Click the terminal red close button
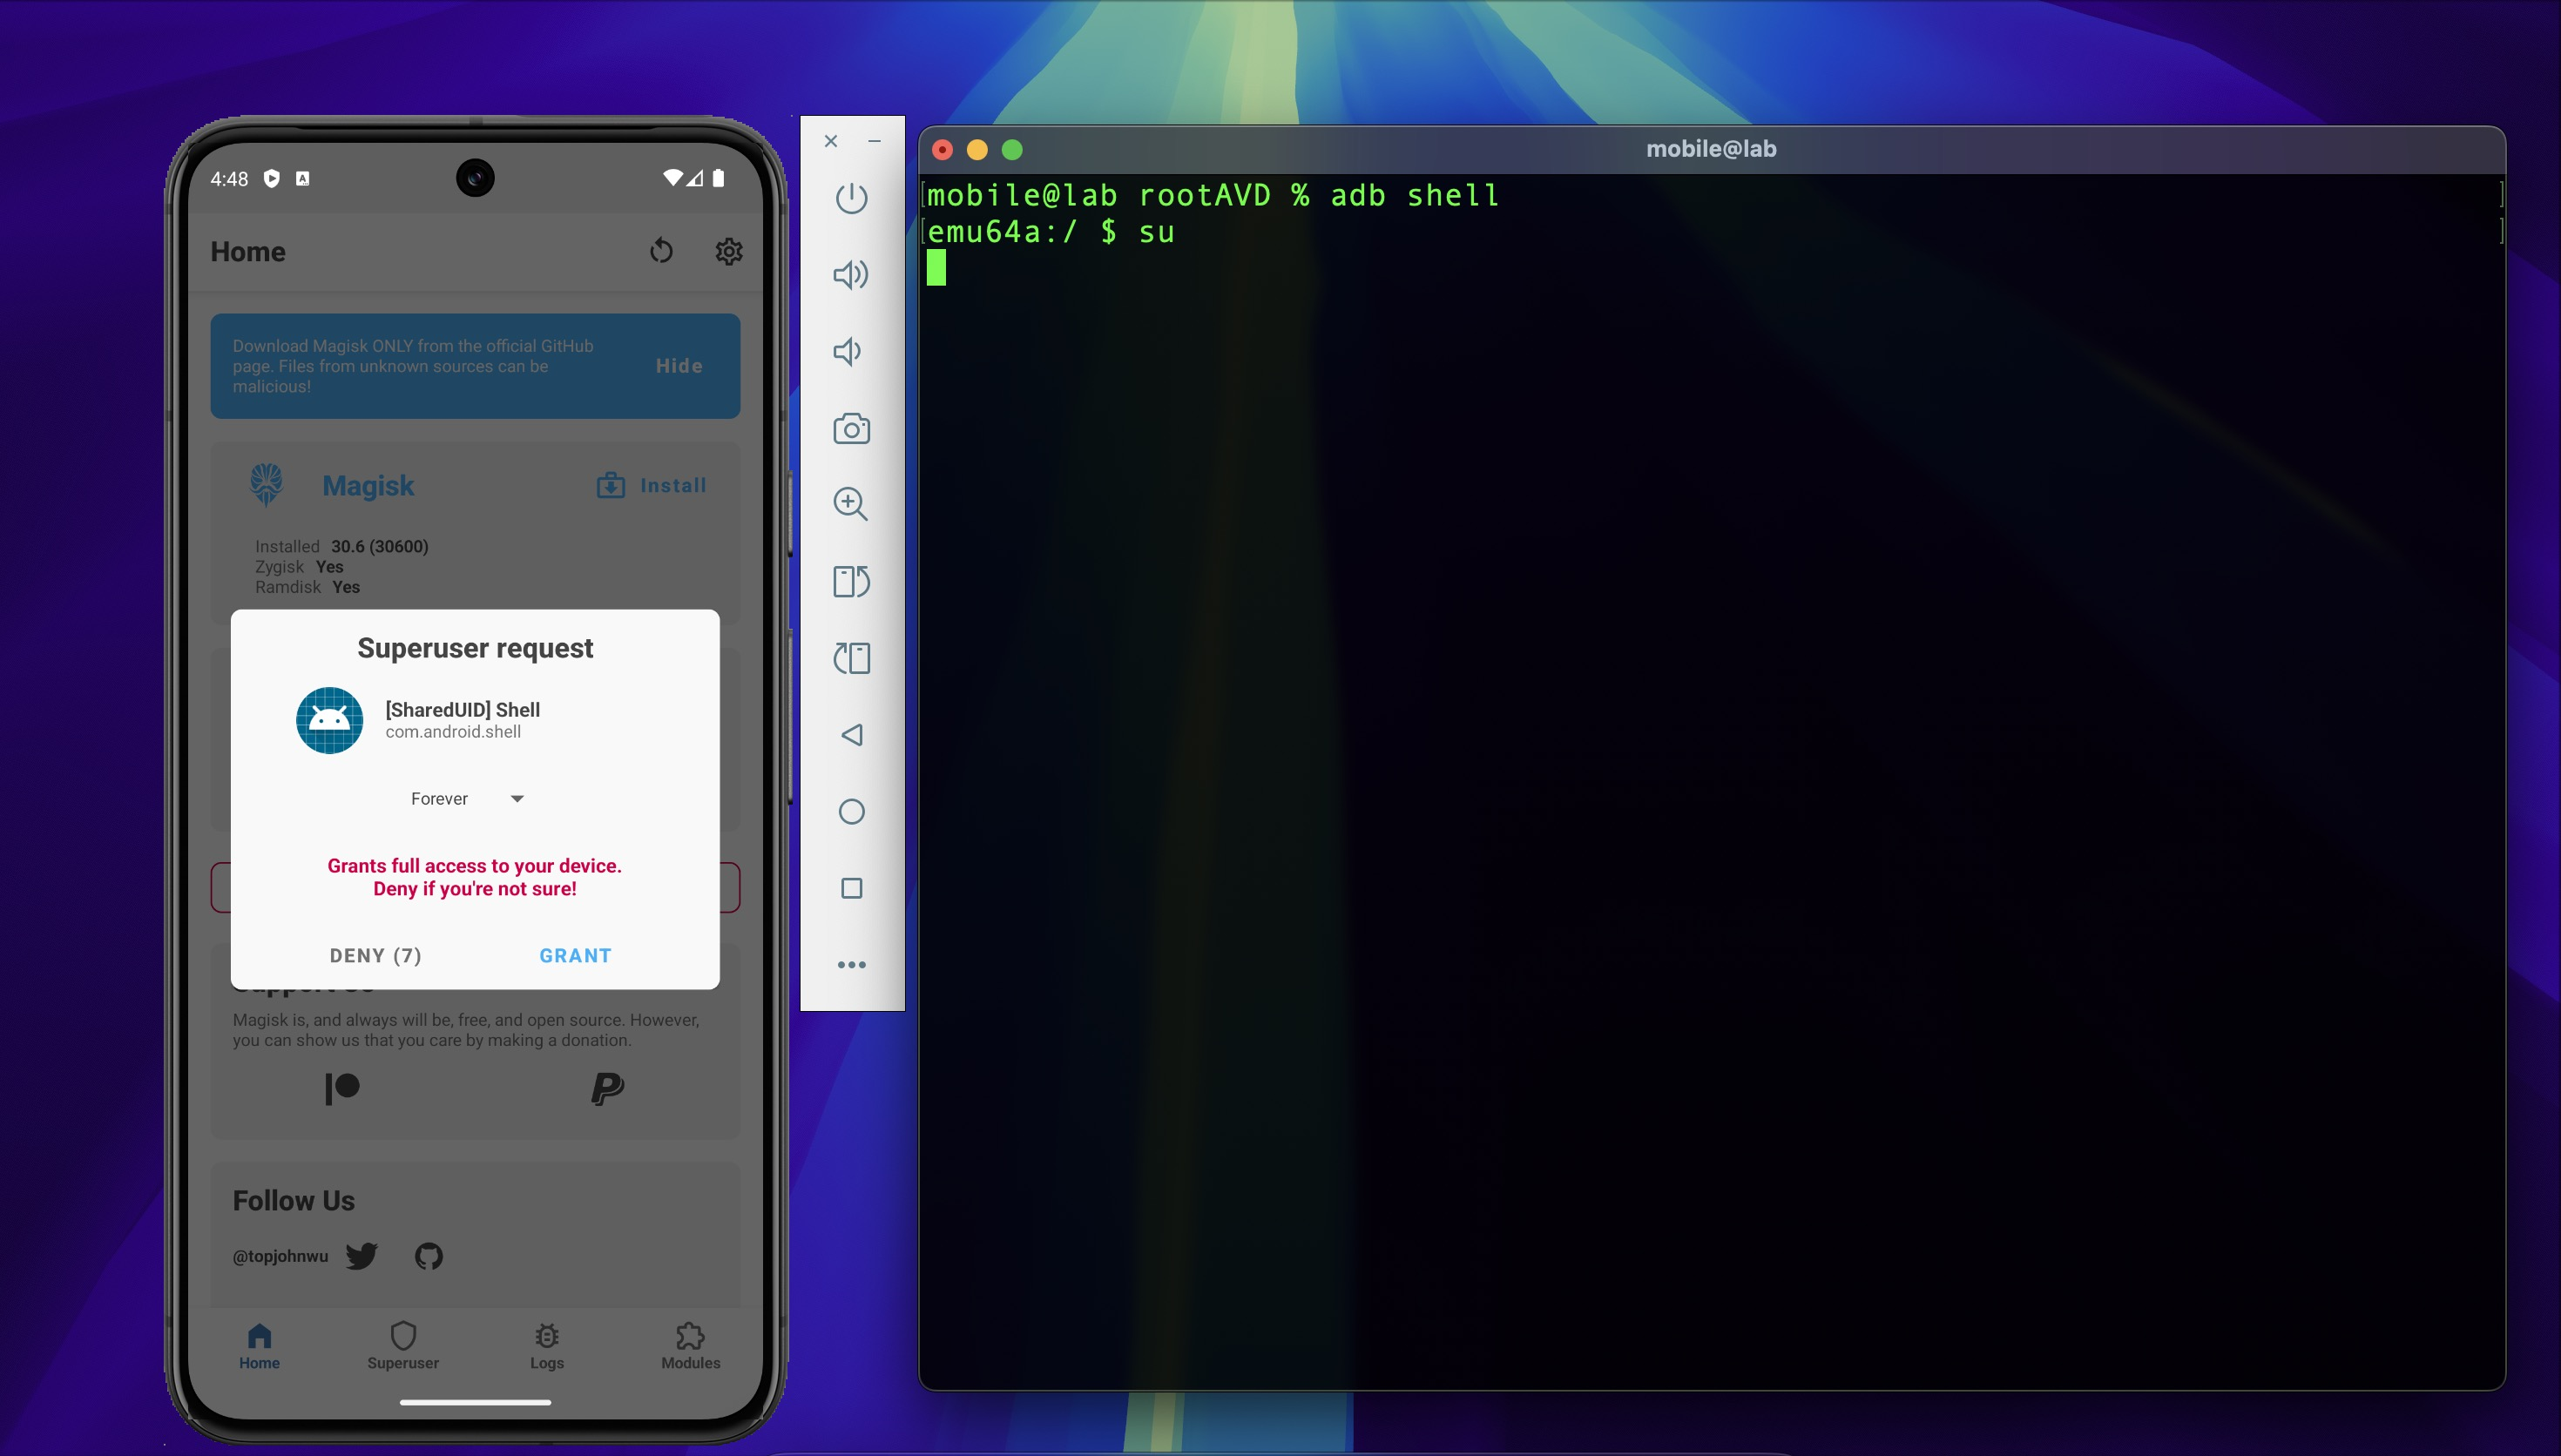 (942, 150)
